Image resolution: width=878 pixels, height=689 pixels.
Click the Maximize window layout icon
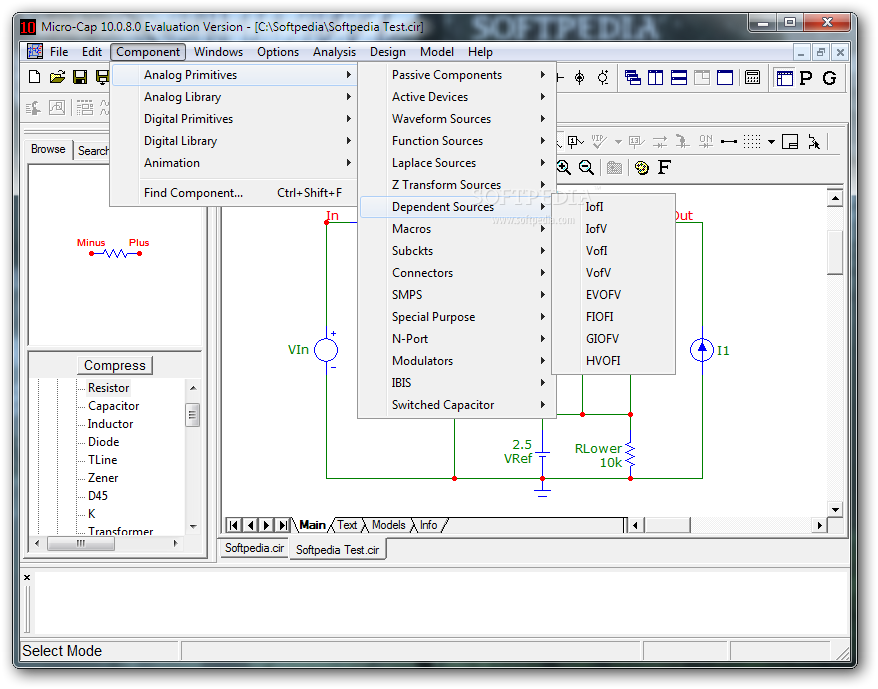point(725,77)
